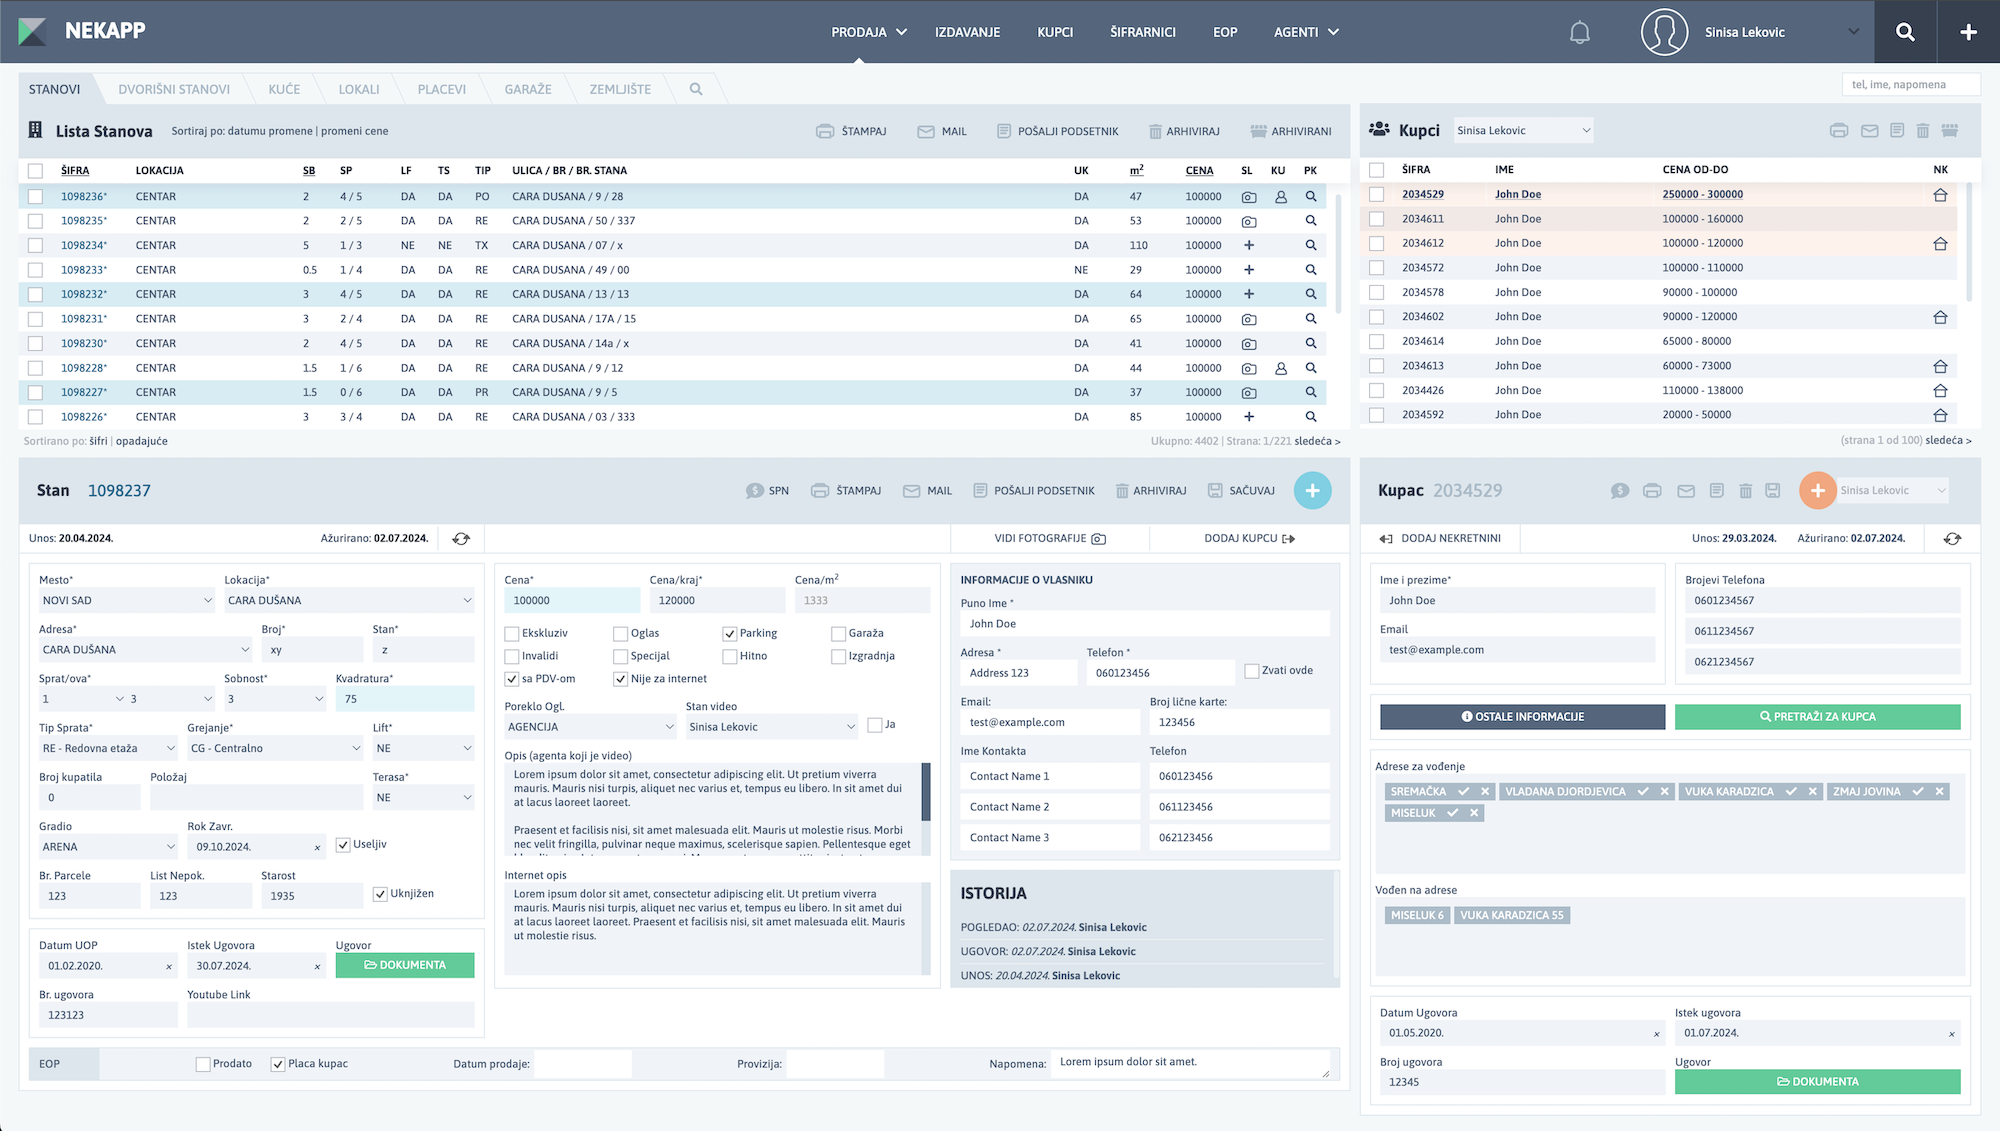Toggle the Prodato checkbox
Viewport: 2000px width, 1131px height.
pyautogui.click(x=203, y=1064)
